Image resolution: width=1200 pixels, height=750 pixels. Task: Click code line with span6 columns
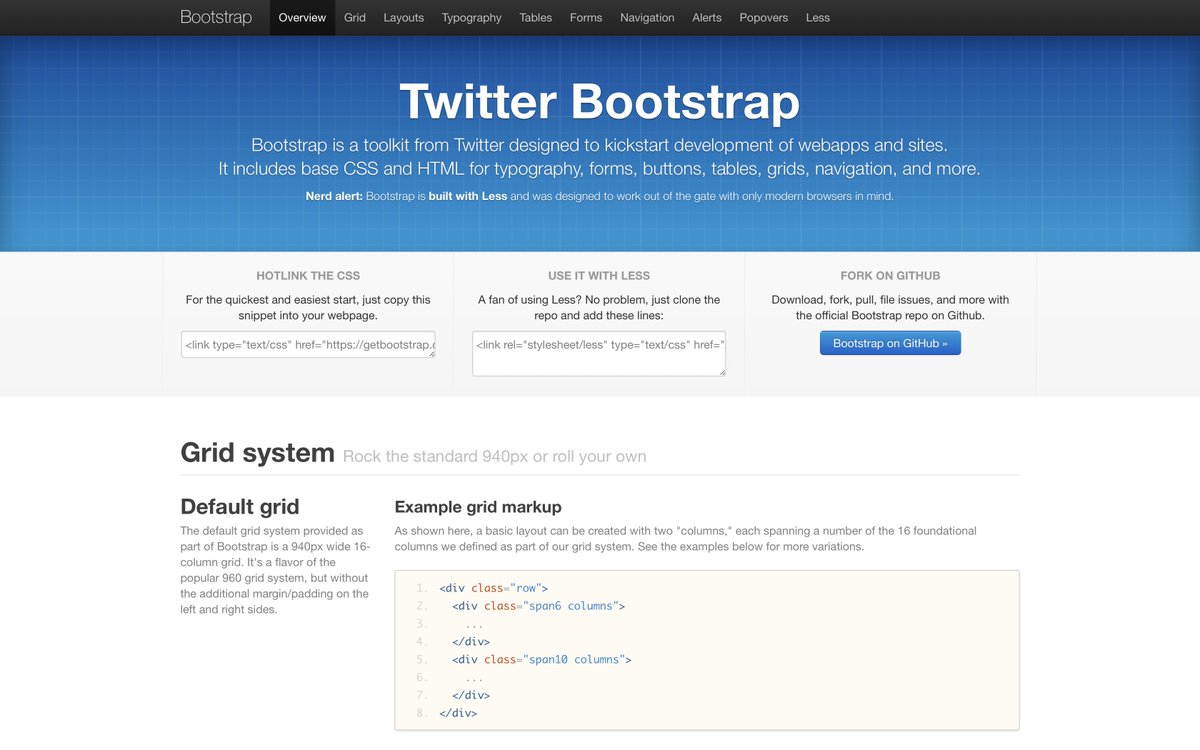point(538,606)
